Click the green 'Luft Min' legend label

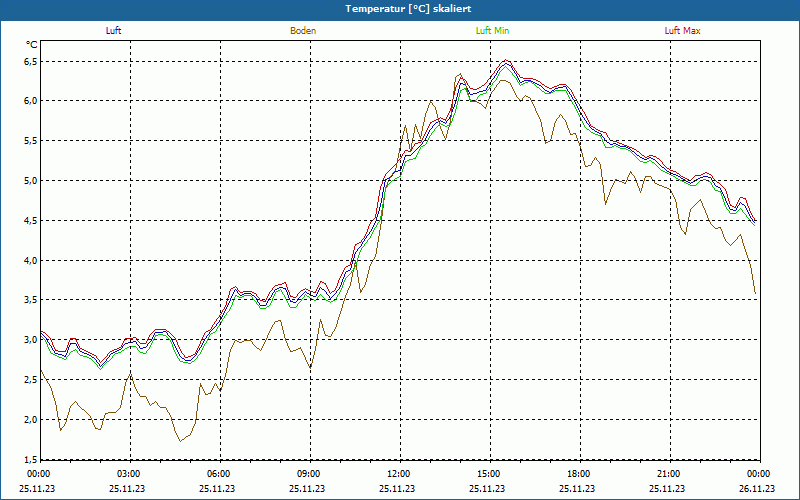pyautogui.click(x=492, y=31)
